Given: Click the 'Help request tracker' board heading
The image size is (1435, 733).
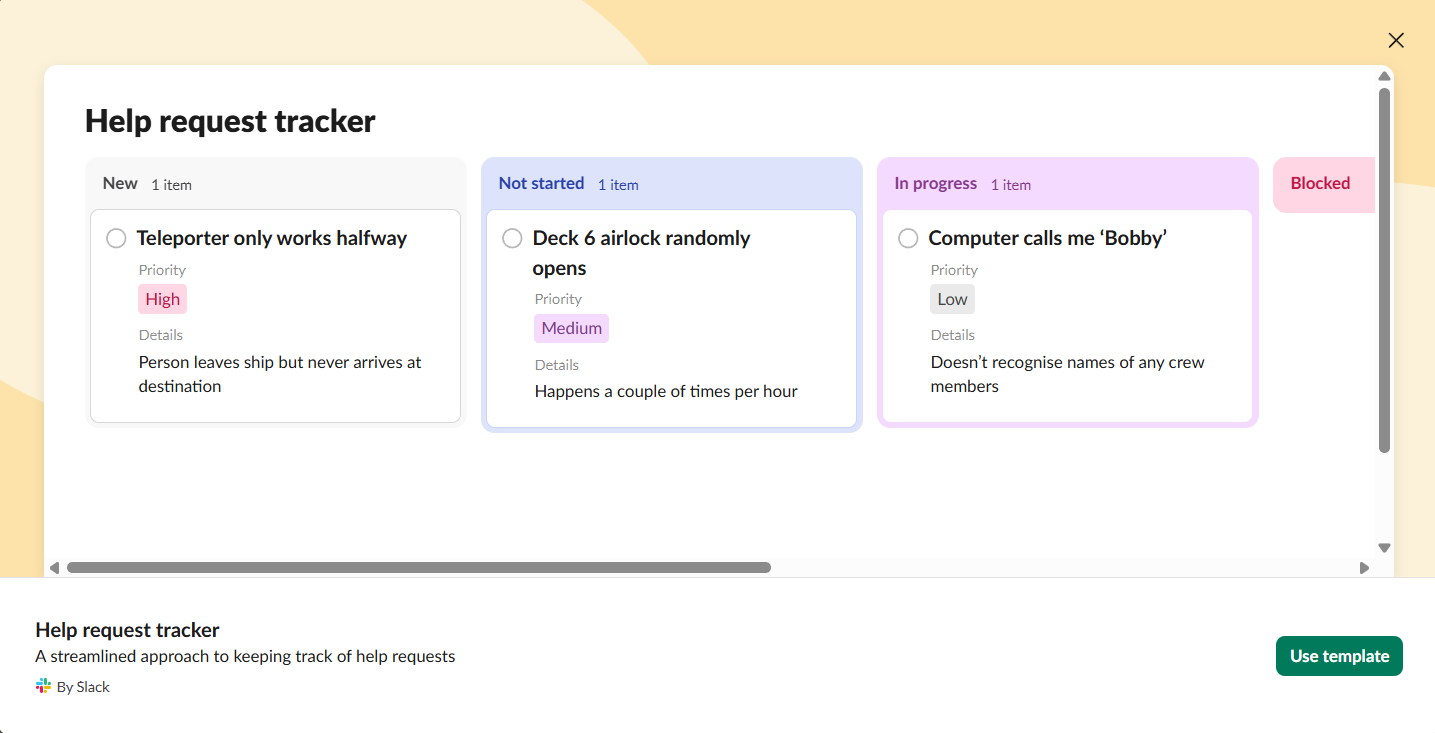Looking at the screenshot, I should 230,121.
